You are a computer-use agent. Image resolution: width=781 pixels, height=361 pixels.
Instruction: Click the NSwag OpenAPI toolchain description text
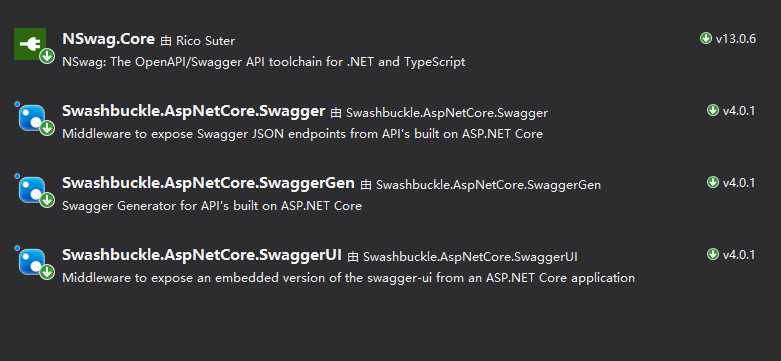coord(263,62)
